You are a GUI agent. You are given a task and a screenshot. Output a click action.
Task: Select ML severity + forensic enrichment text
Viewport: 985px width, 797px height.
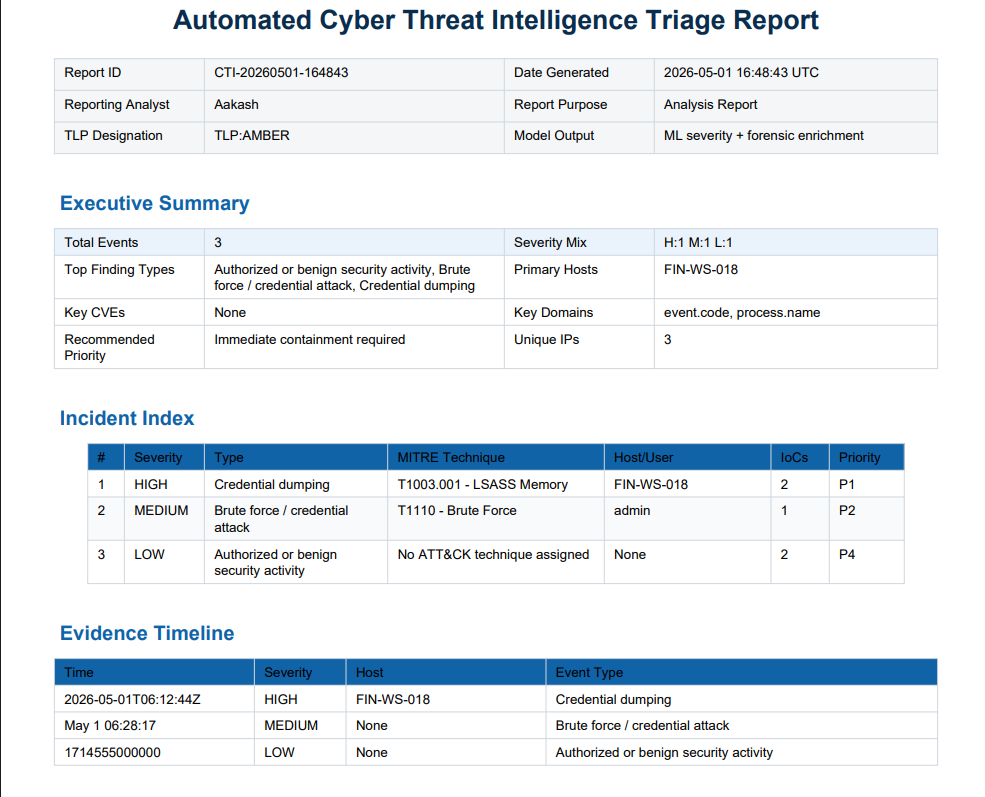(x=763, y=136)
